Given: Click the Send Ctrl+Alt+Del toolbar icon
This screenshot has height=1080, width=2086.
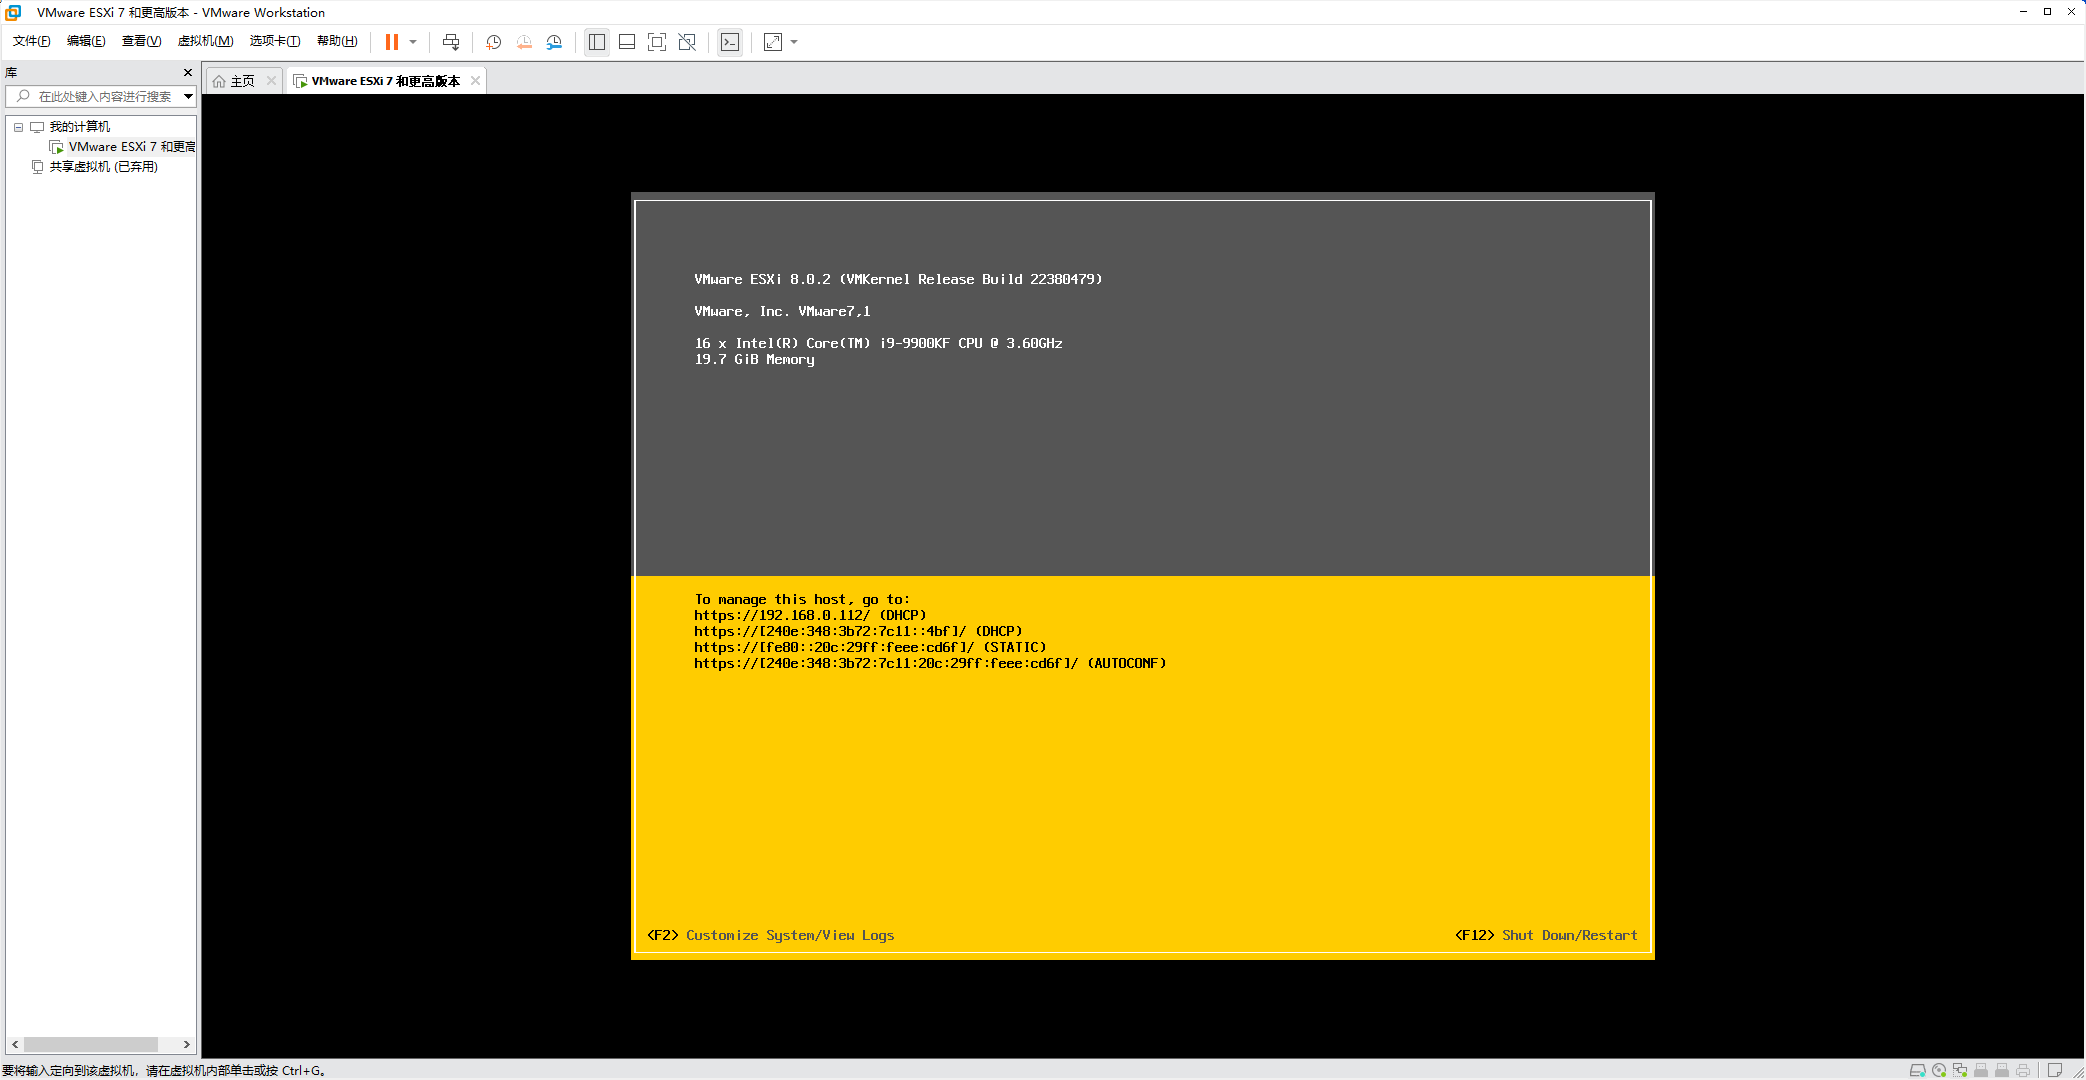Looking at the screenshot, I should point(451,42).
